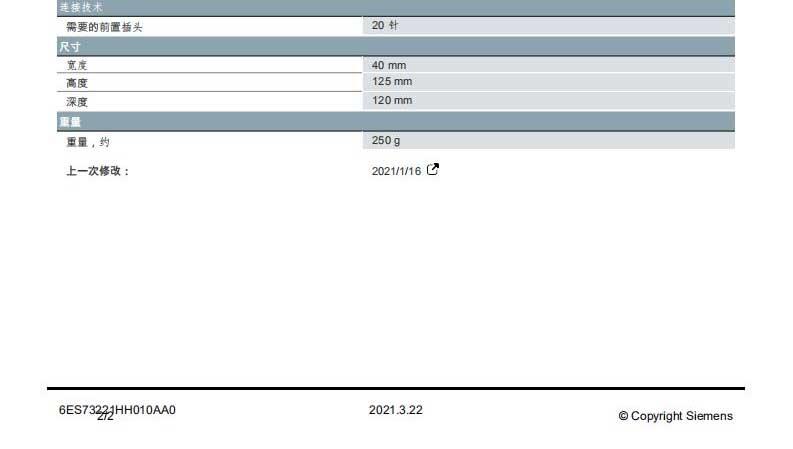Click the external link icon beside 2021/1/16
This screenshot has height=449, width=793.
pyautogui.click(x=433, y=170)
